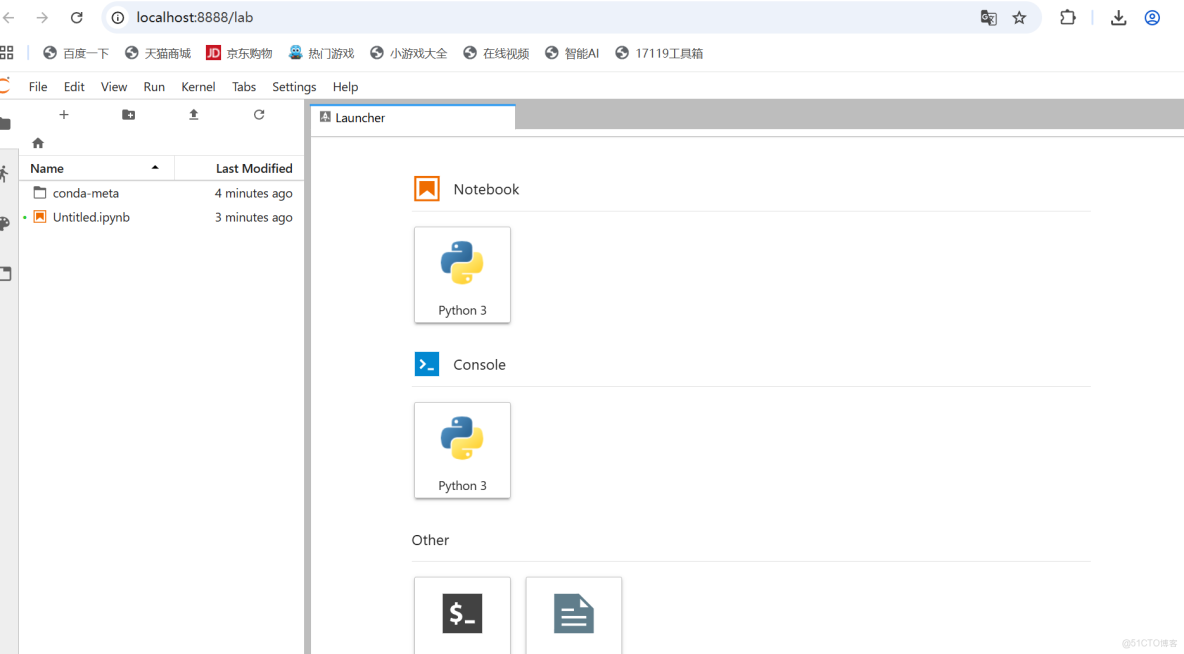Sort files by Name column header
Screen dimensions: 1184x654
[x=97, y=168]
